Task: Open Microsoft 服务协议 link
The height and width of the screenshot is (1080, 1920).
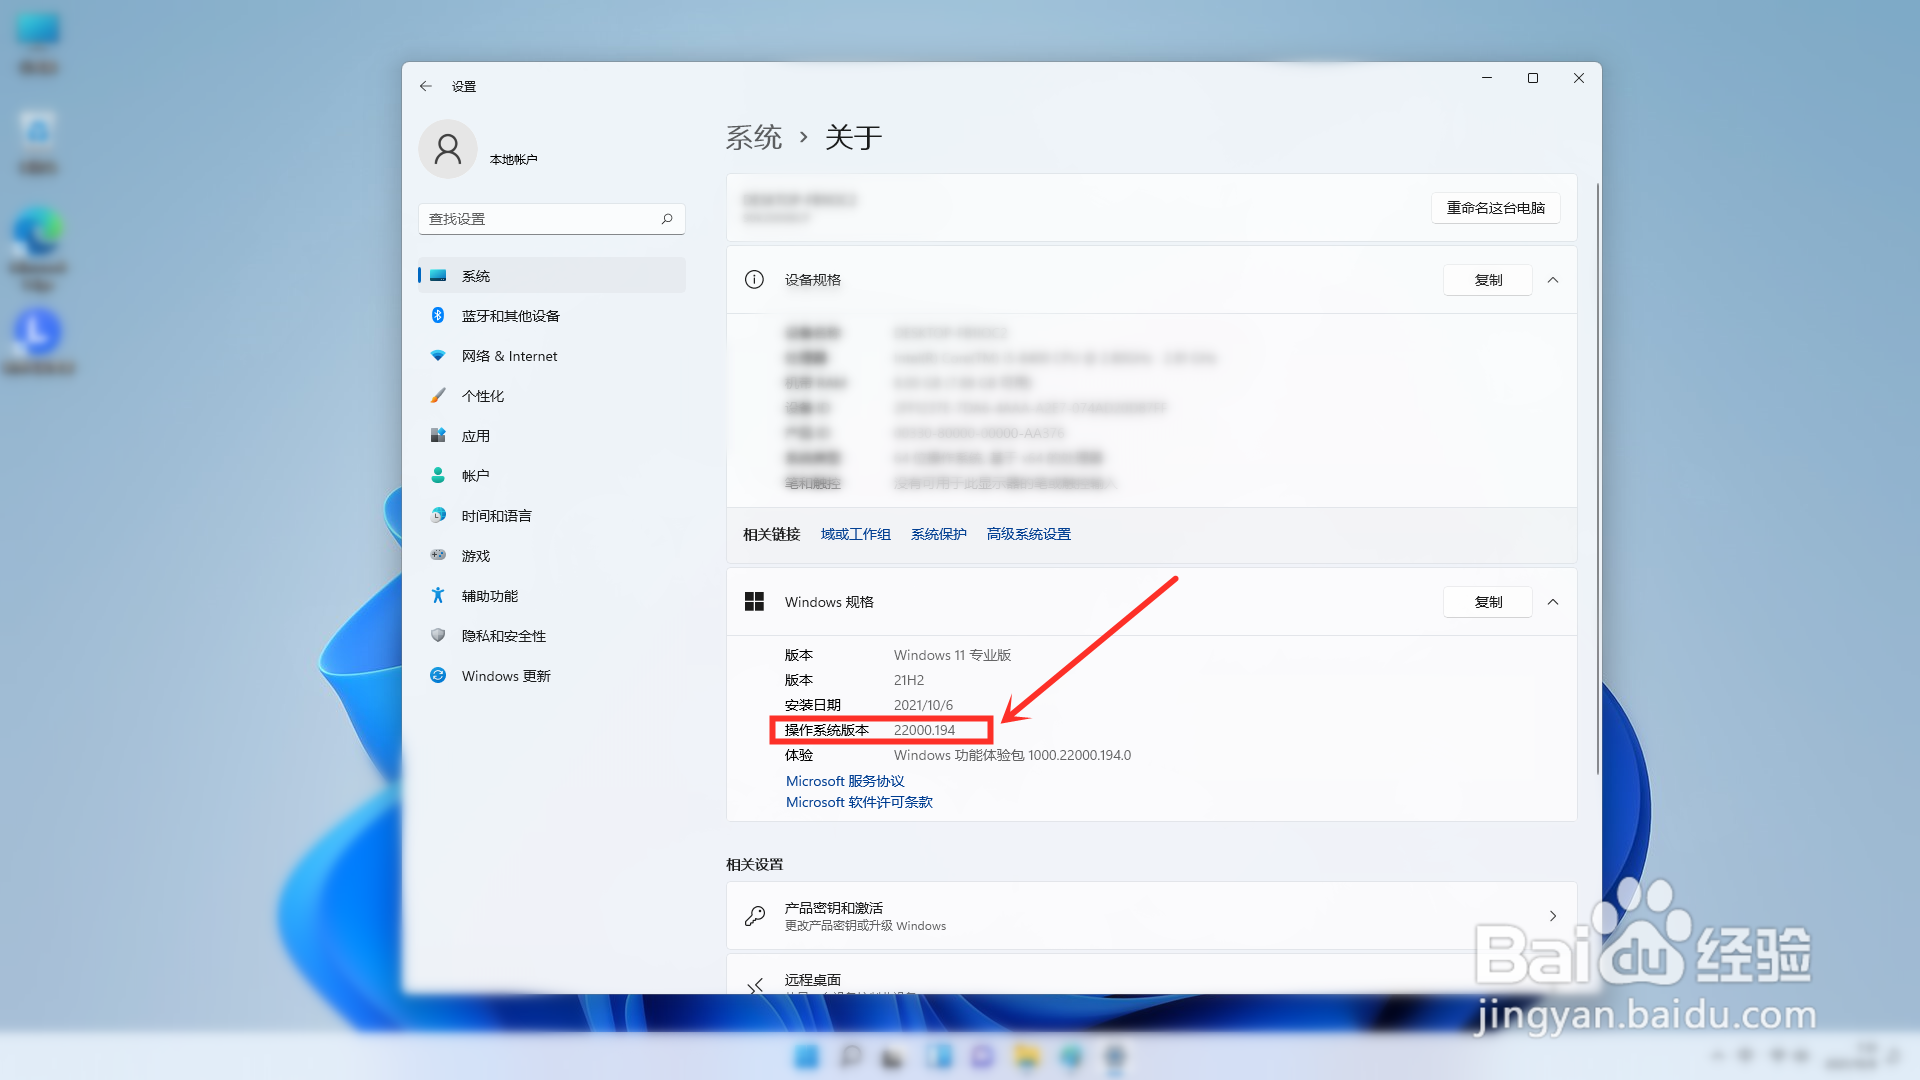Action: 845,781
